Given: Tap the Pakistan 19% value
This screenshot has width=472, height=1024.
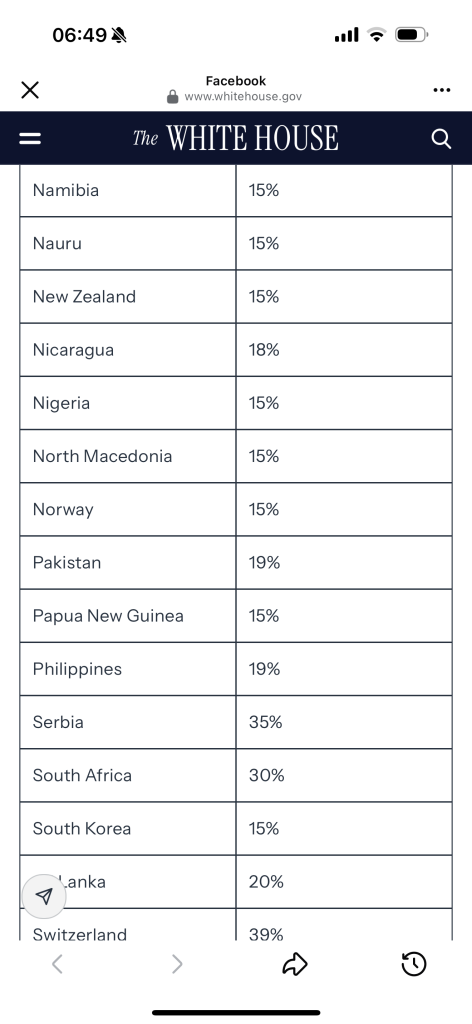Looking at the screenshot, I should (x=264, y=562).
